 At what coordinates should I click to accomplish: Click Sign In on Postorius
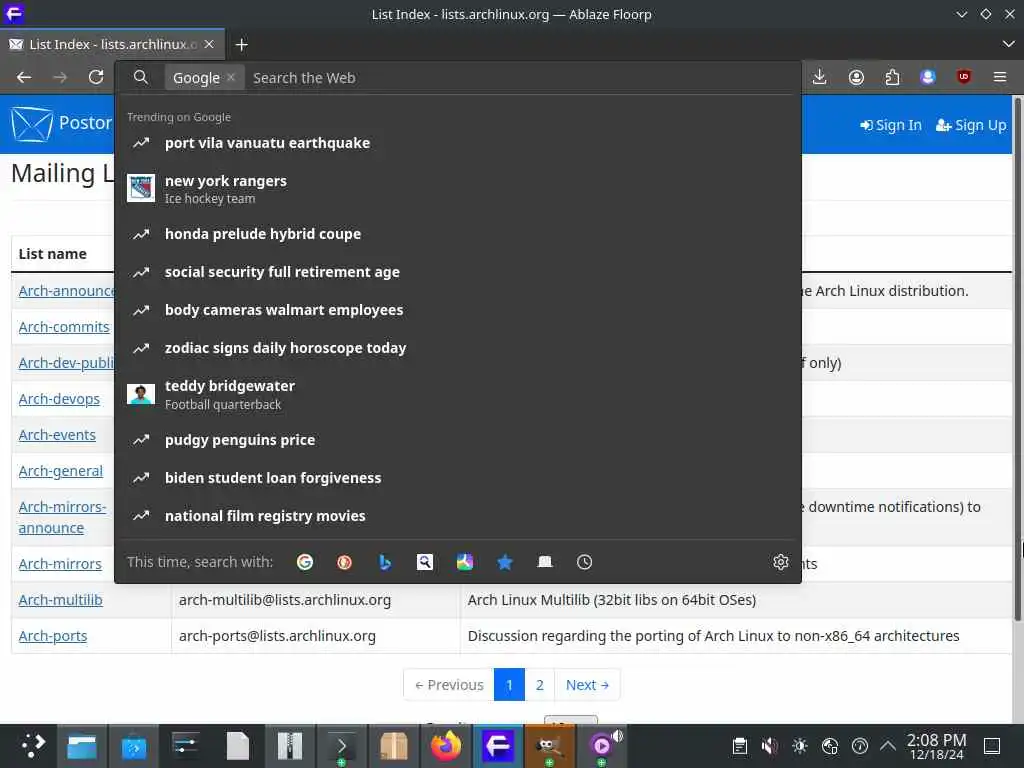tap(891, 125)
